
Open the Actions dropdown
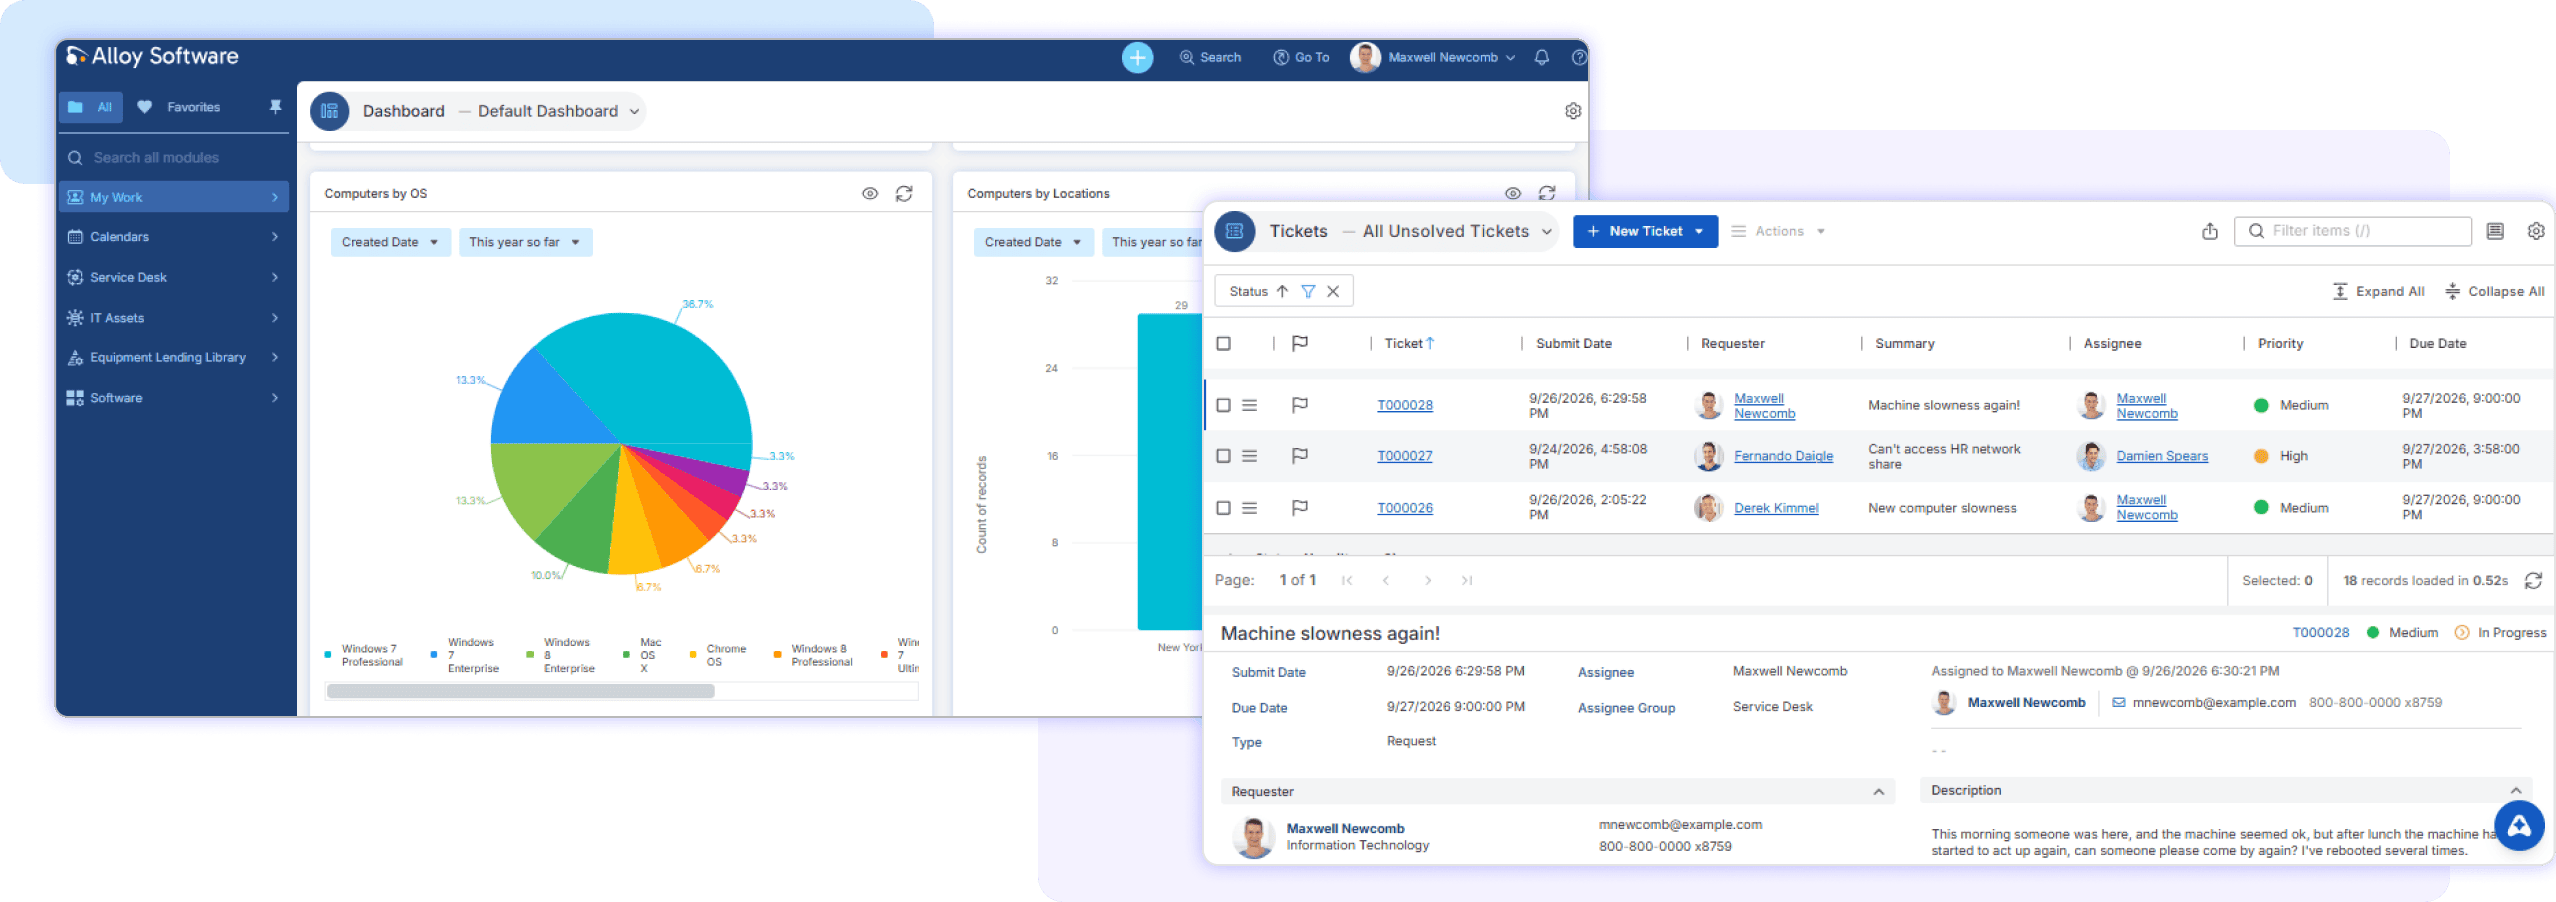[1779, 231]
